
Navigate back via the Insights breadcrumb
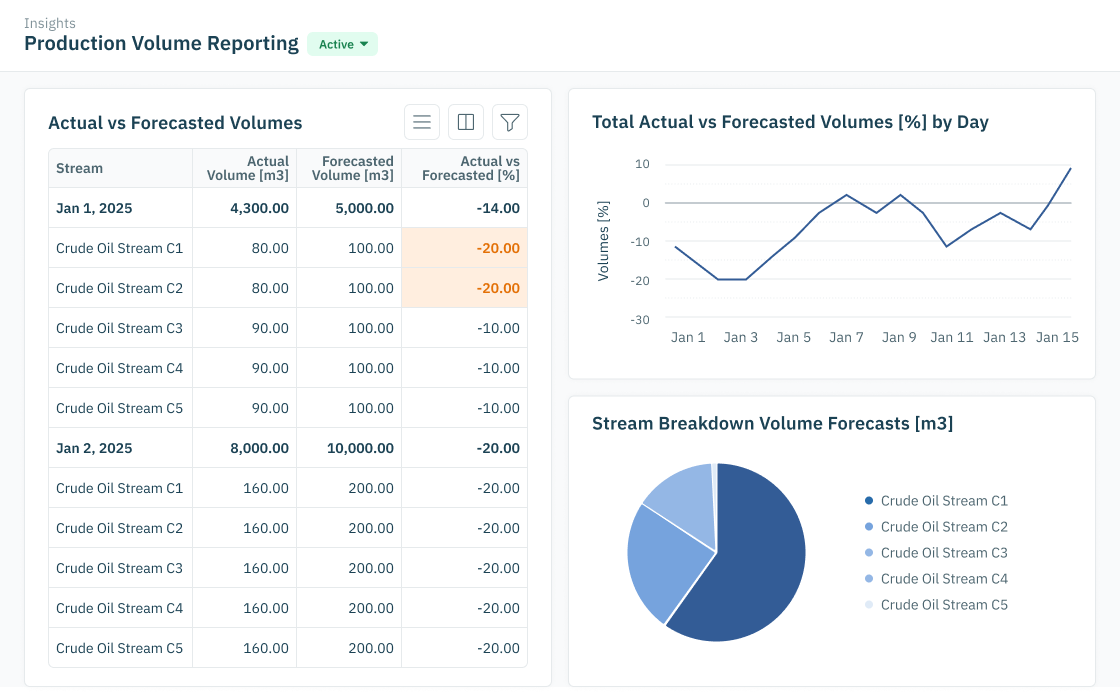(50, 22)
